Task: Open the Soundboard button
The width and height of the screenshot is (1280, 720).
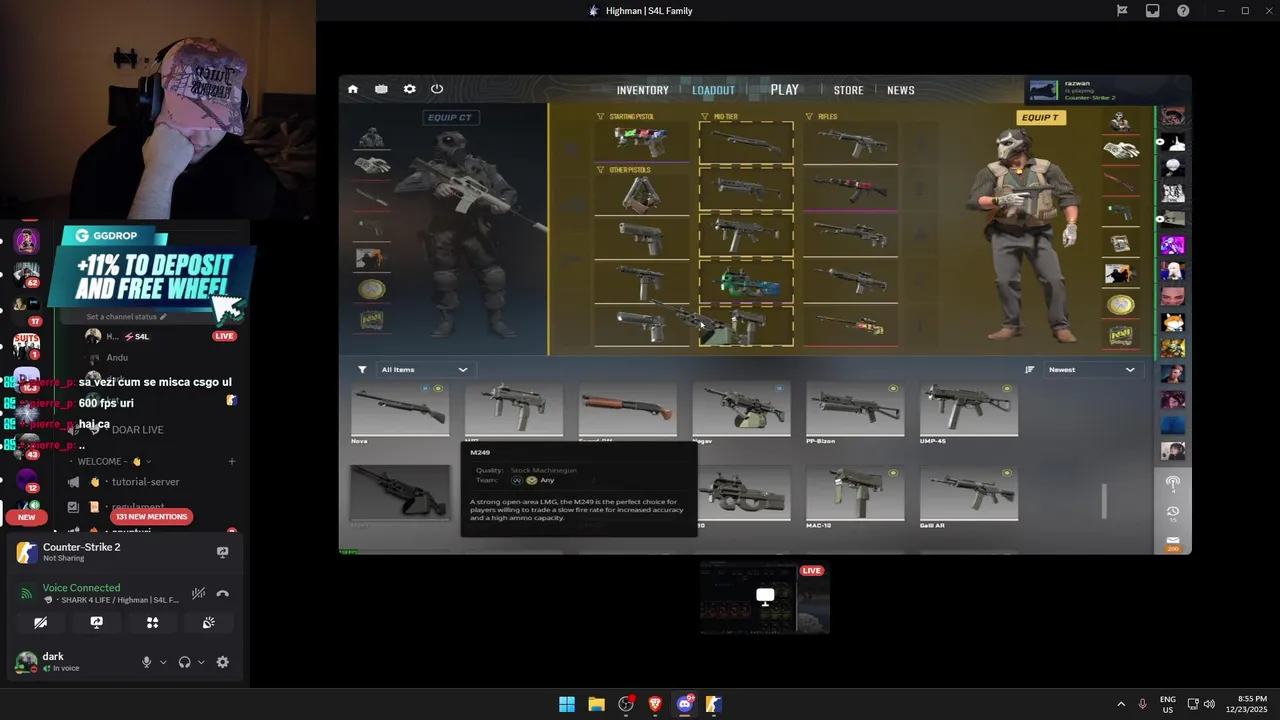Action: [x=208, y=622]
